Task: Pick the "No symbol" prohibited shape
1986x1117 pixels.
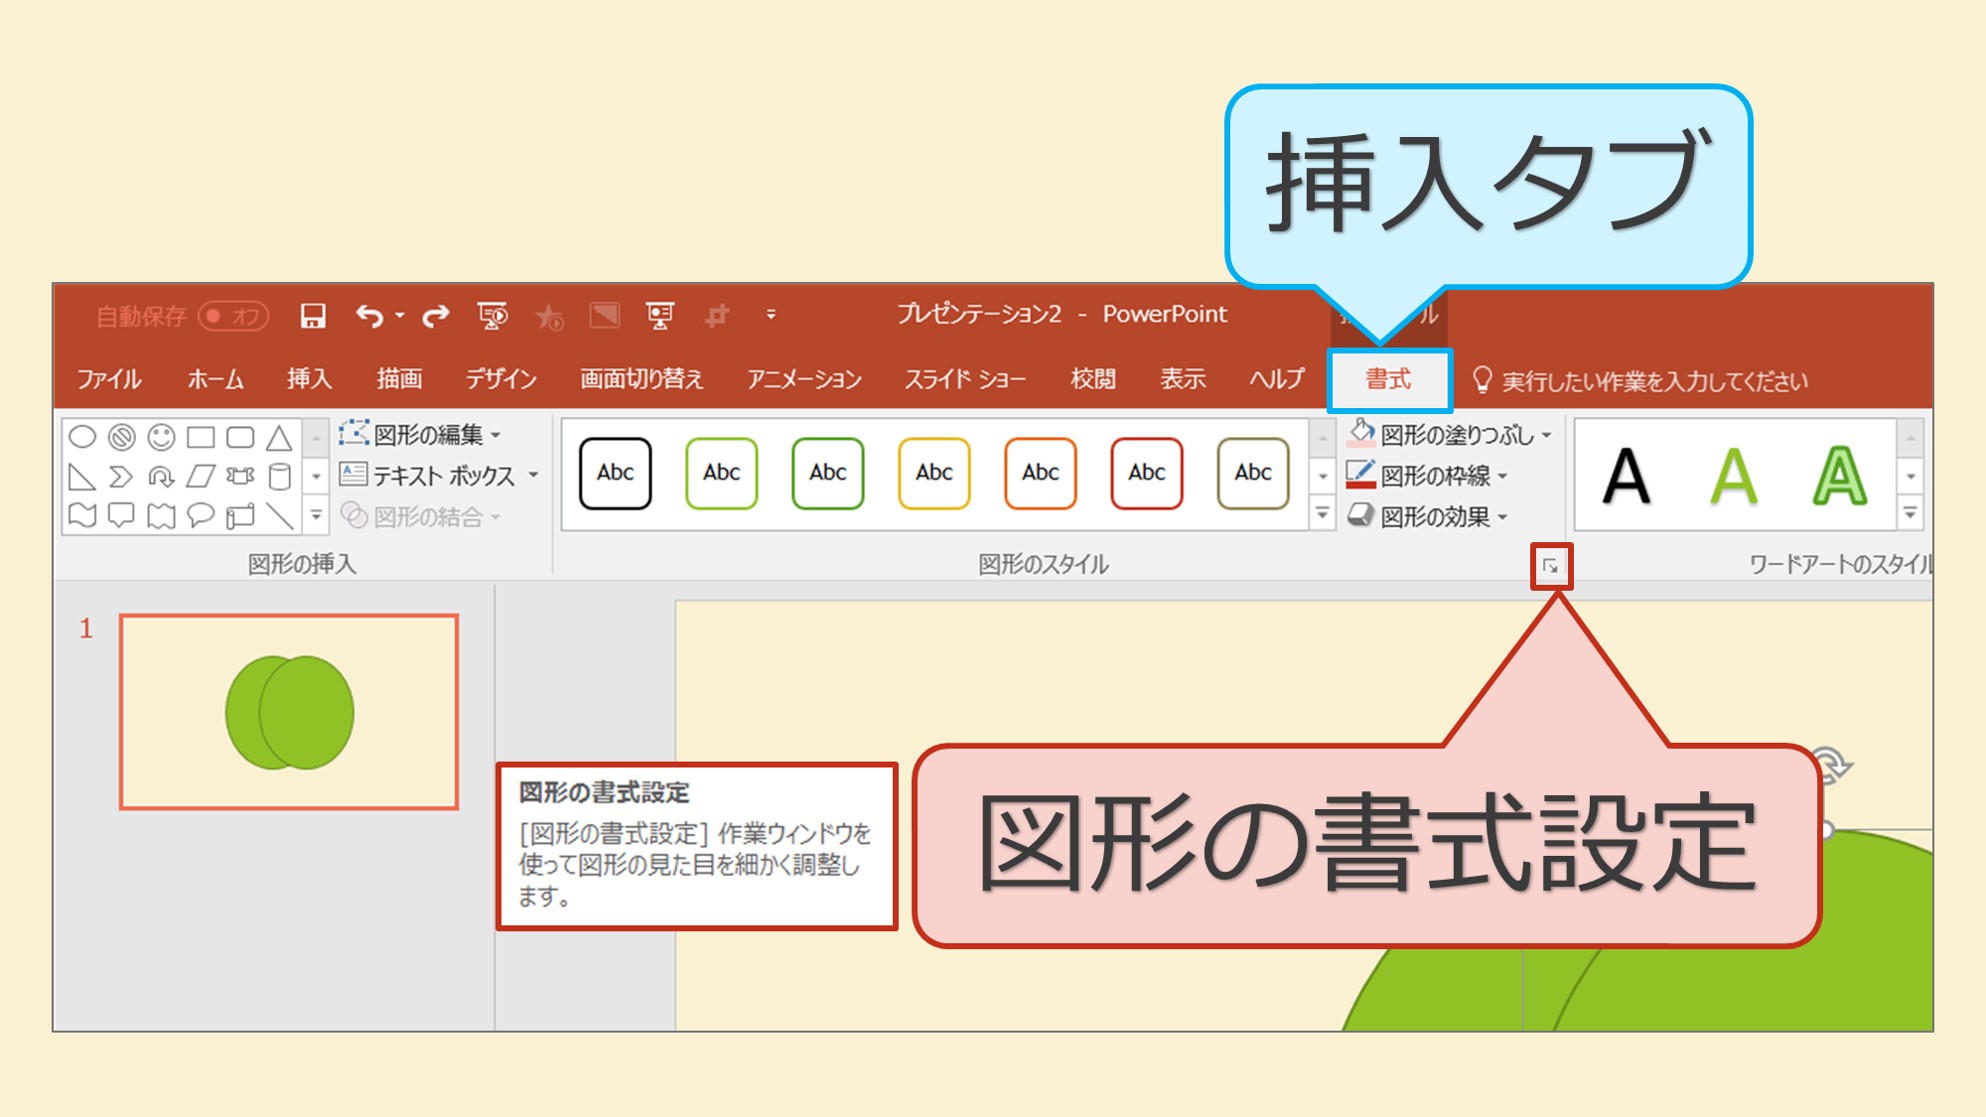Action: (121, 437)
